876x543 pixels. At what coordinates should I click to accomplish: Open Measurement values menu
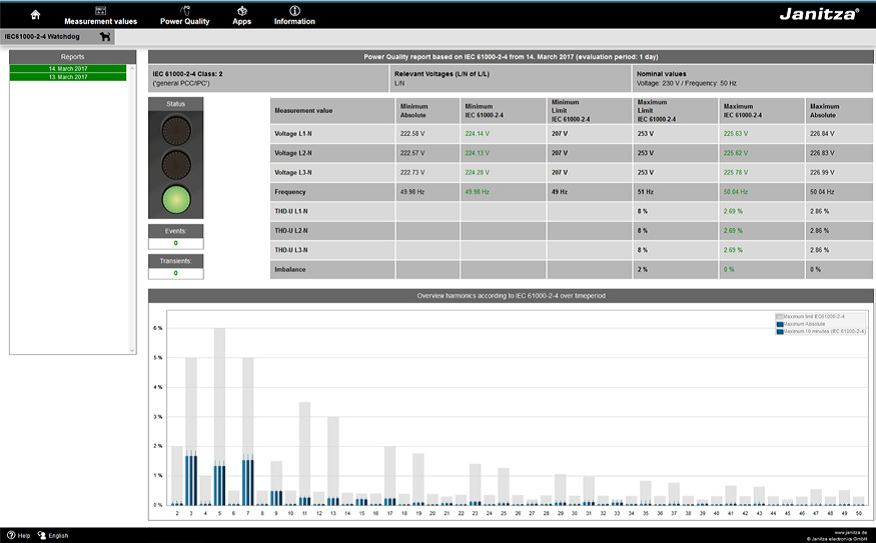[x=101, y=16]
